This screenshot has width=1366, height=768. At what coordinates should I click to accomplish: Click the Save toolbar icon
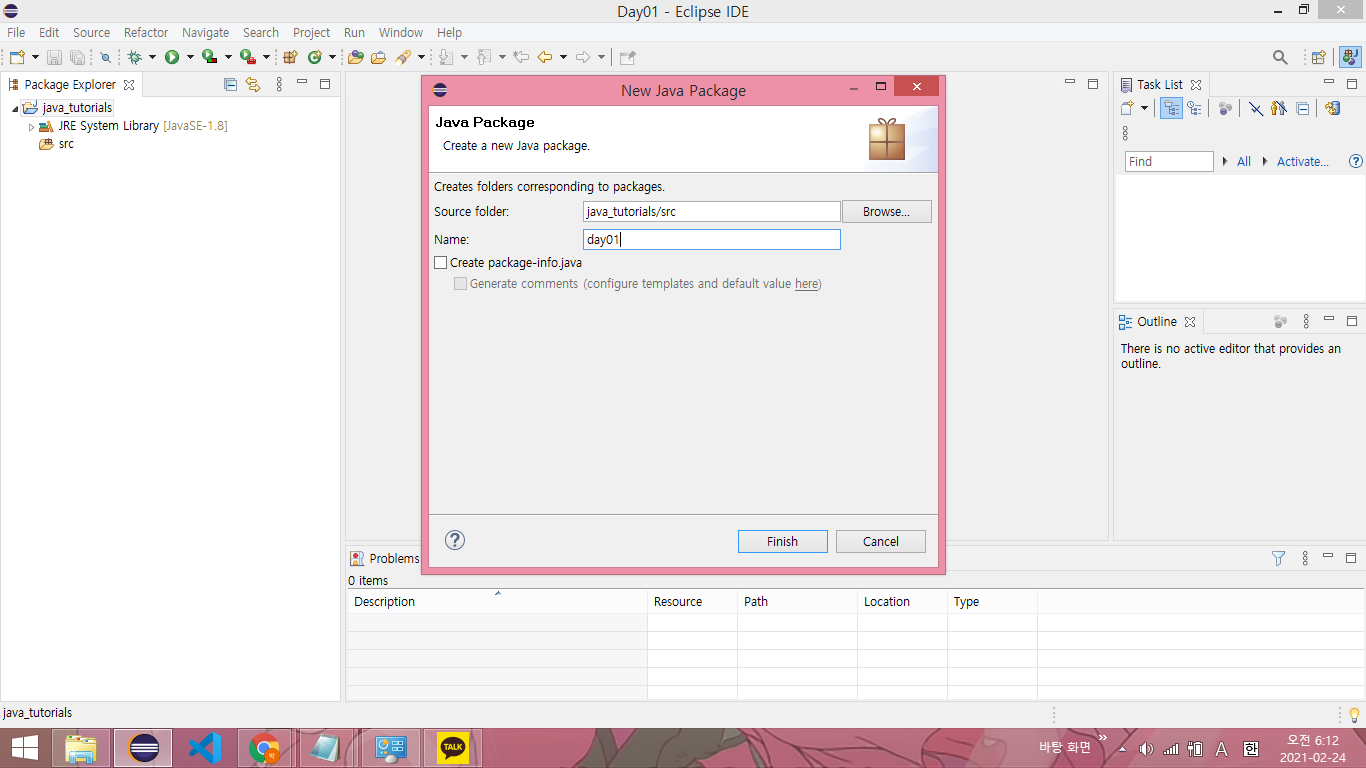pyautogui.click(x=54, y=57)
